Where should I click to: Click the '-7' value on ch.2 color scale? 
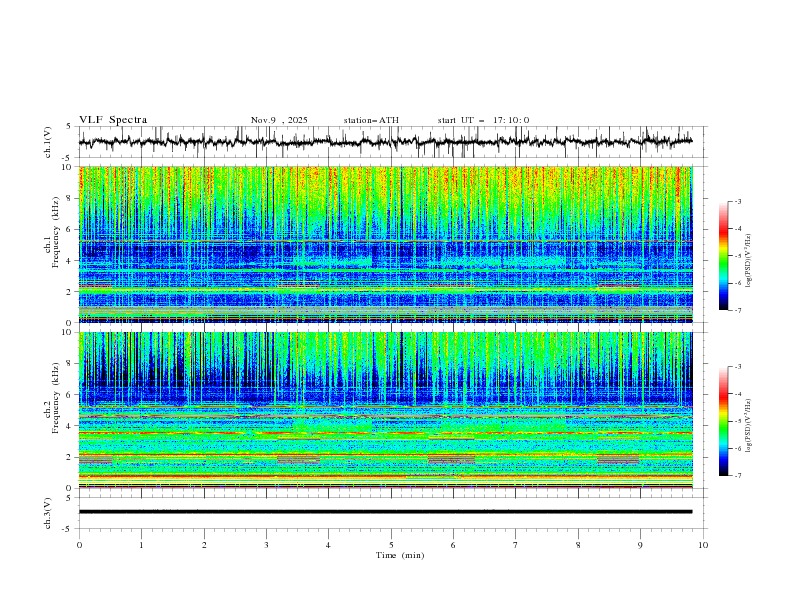737,476
